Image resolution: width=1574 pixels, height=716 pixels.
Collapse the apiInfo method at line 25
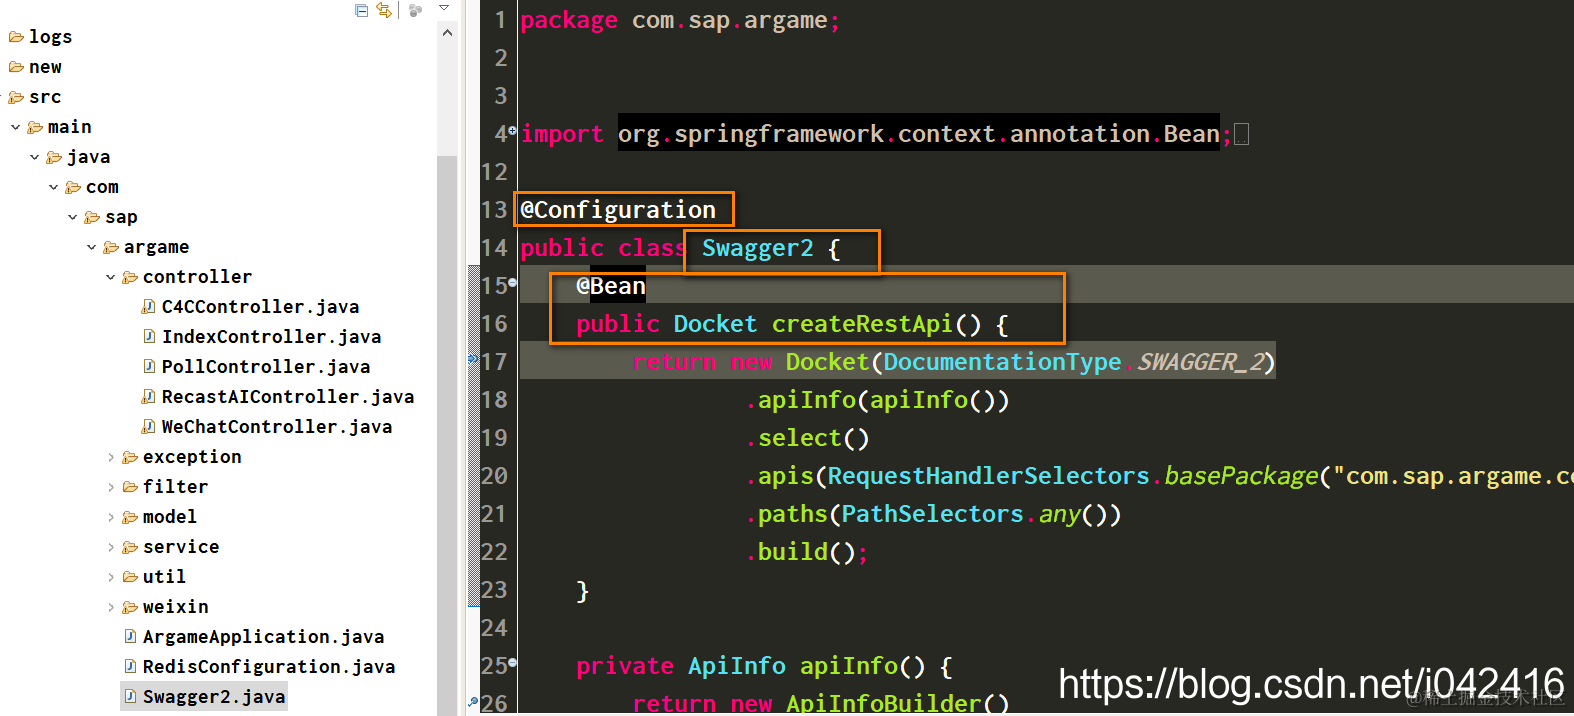[513, 662]
